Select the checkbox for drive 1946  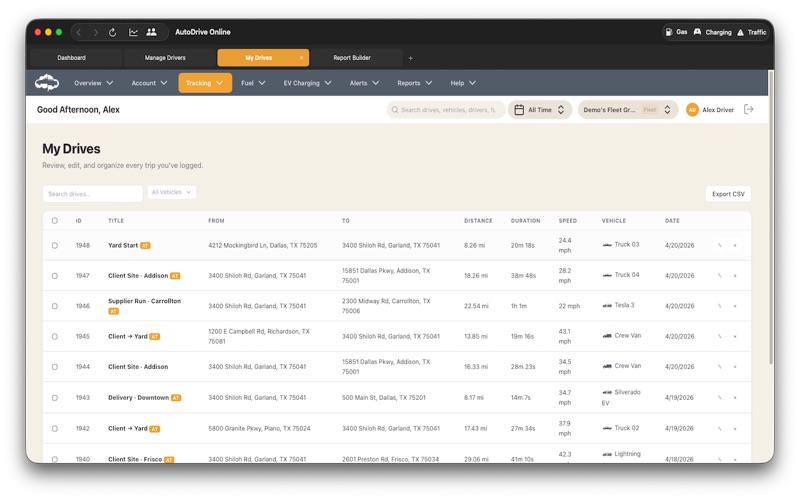coord(55,306)
